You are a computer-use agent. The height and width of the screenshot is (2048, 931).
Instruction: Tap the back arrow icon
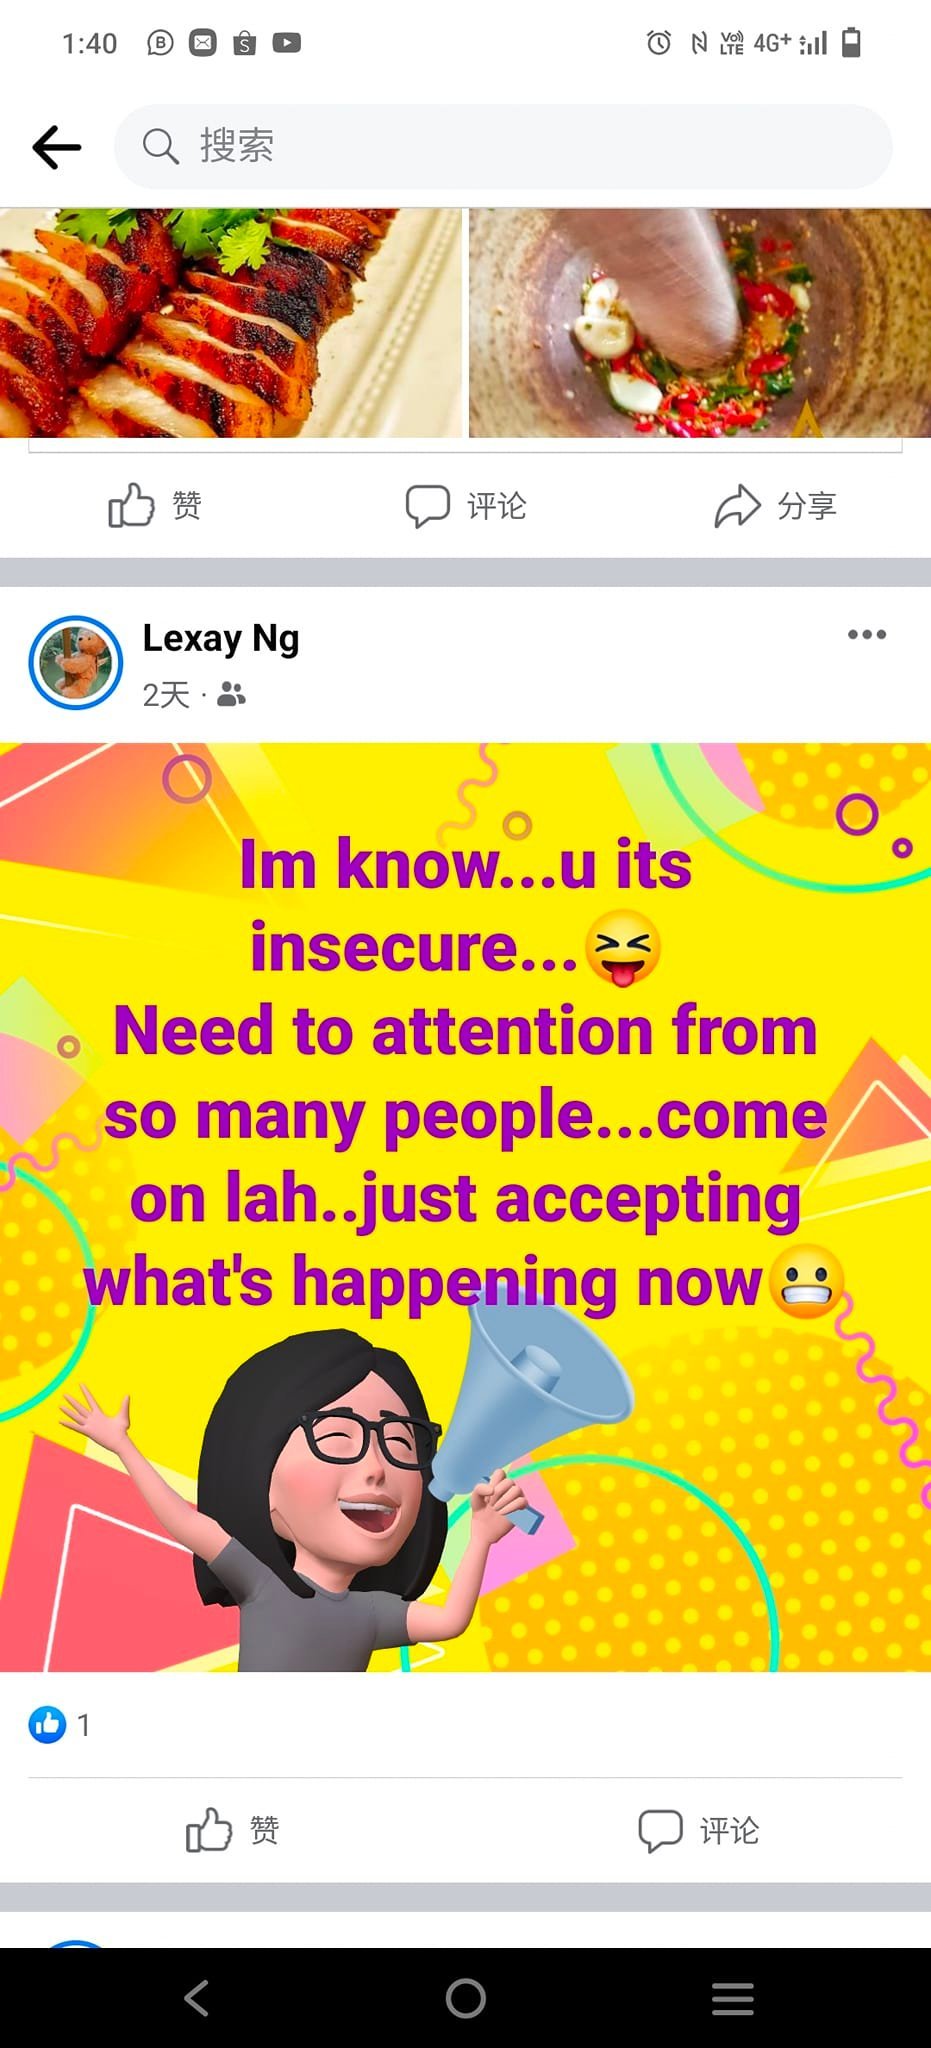[56, 147]
